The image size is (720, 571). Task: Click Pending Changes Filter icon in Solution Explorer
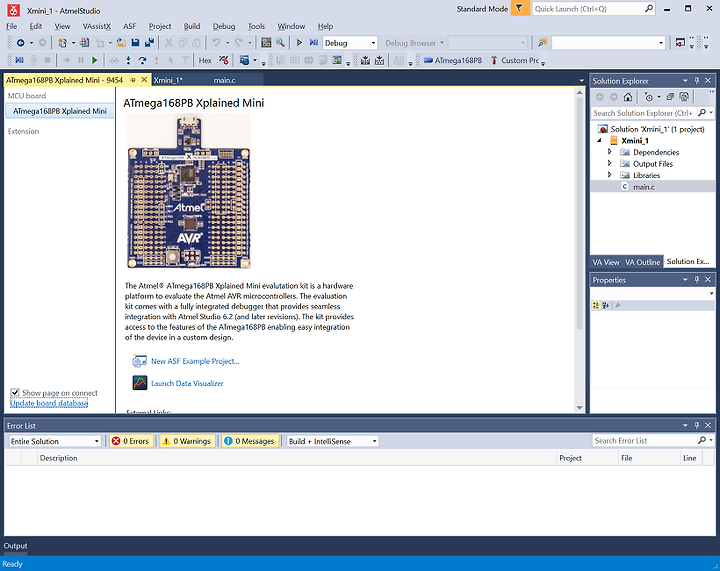click(648, 97)
